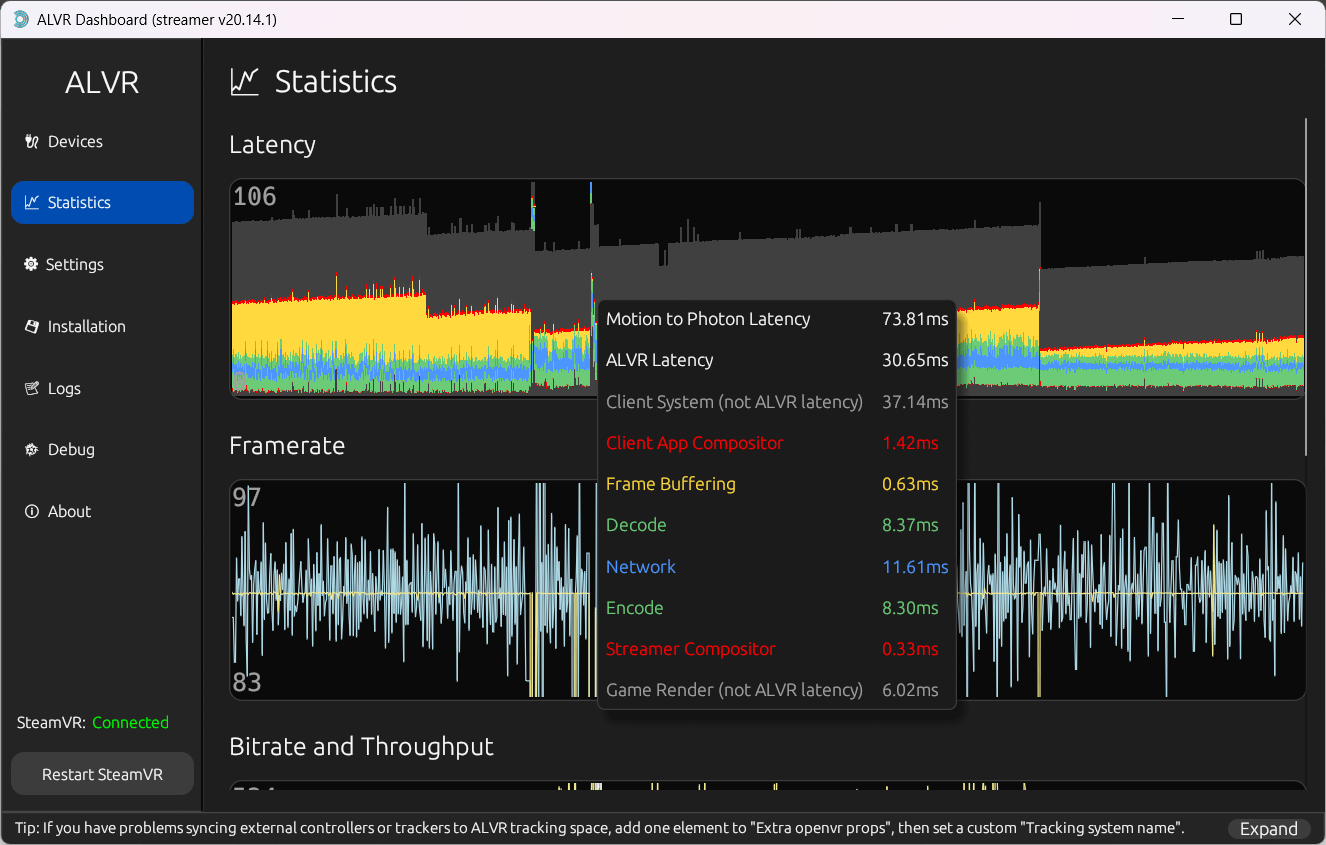Screen dimensions: 1326x845
Task: Click the Statistics heading chart icon
Action: 244,82
